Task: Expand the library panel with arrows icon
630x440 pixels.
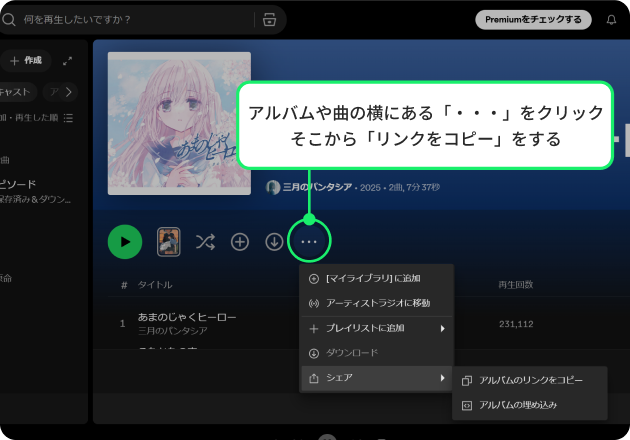Action: tap(68, 61)
